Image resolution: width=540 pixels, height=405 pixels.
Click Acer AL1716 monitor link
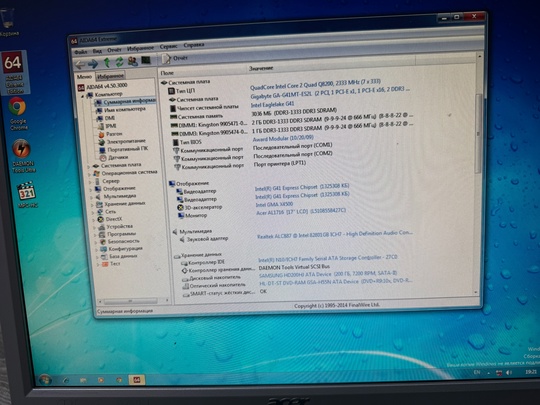[301, 212]
